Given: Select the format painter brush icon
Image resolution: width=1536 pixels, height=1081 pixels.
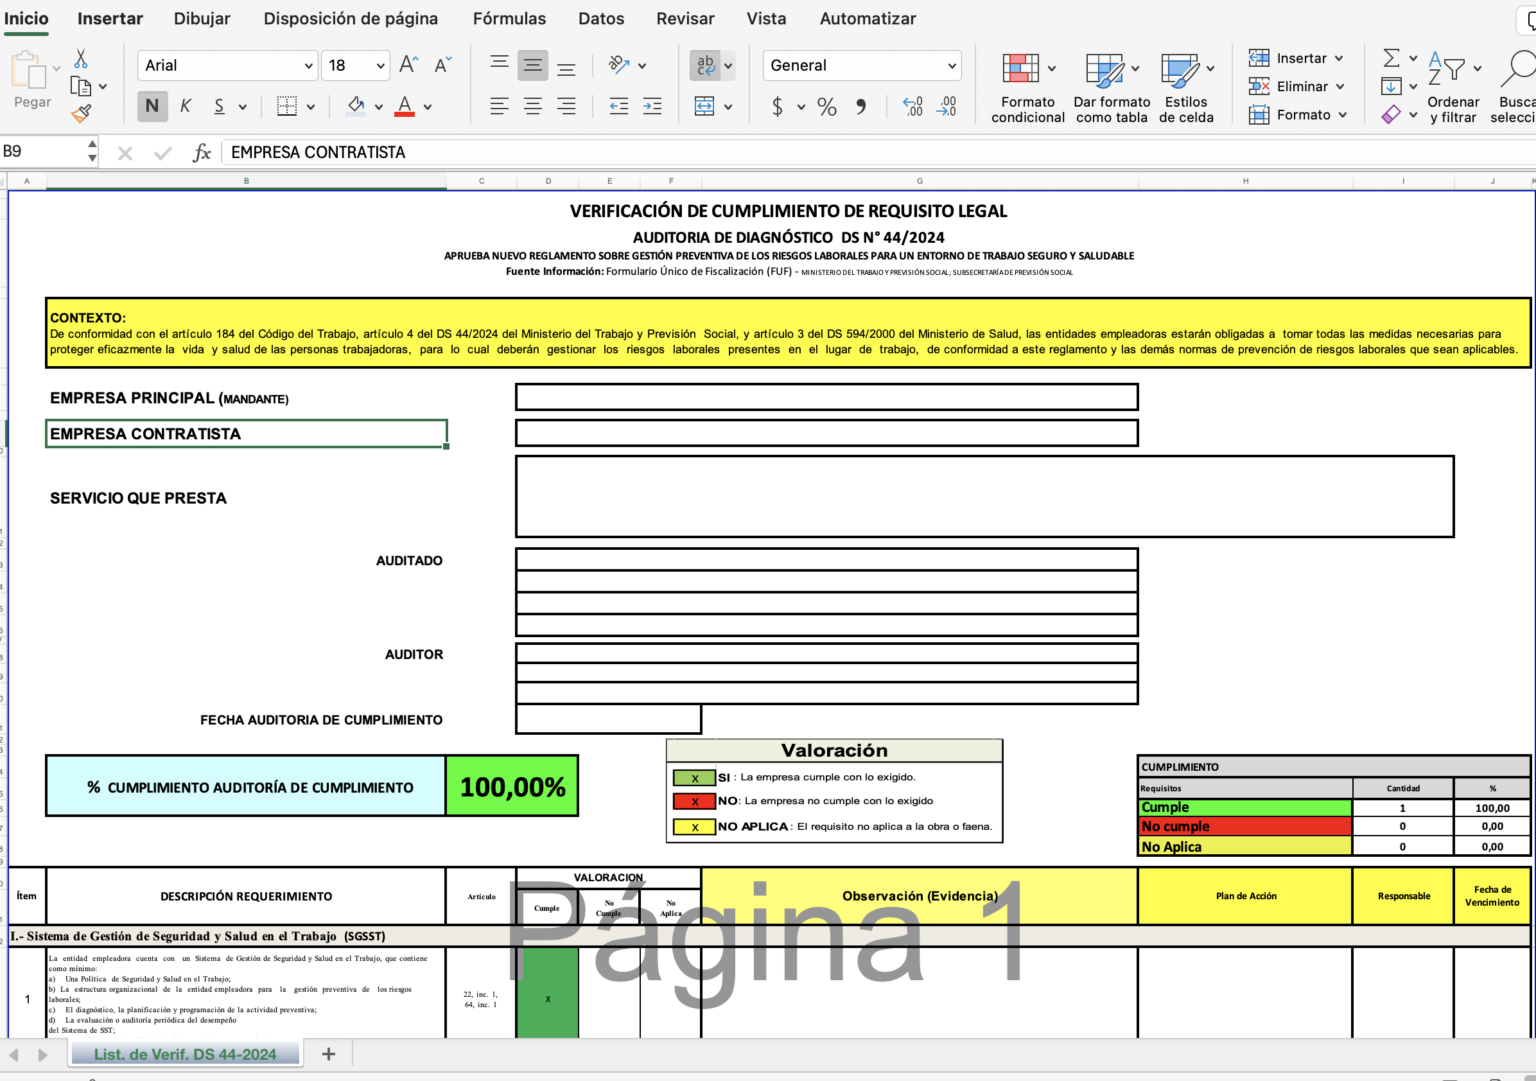Looking at the screenshot, I should [x=82, y=115].
